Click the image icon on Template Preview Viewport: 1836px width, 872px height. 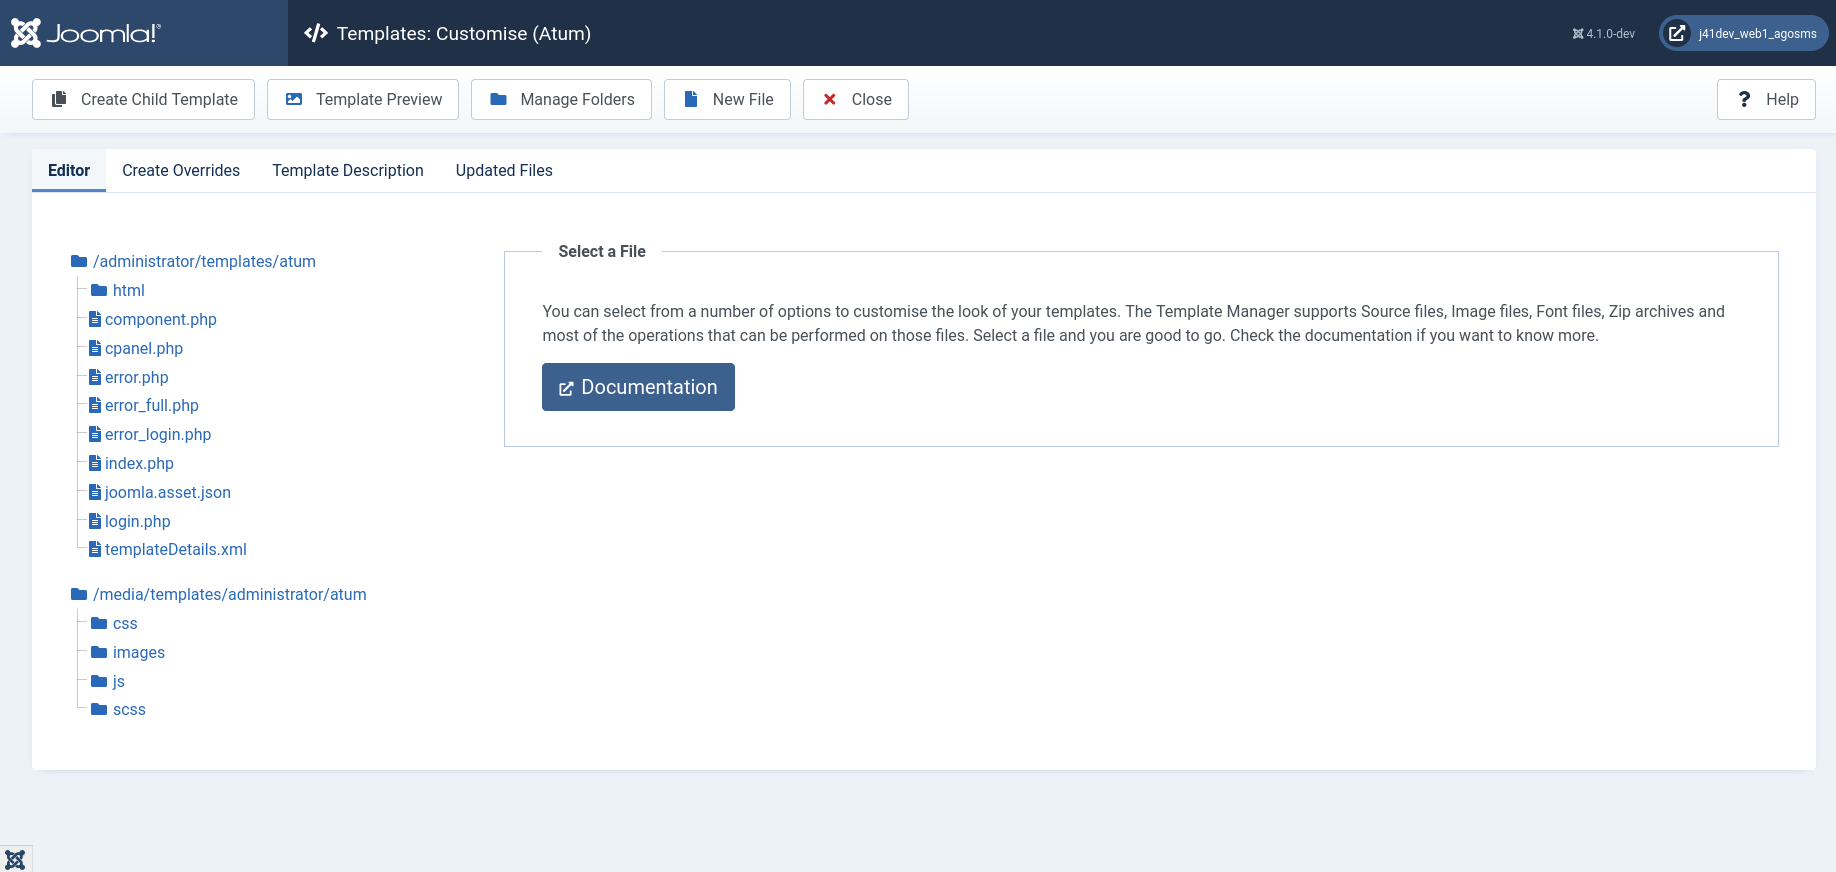[294, 99]
